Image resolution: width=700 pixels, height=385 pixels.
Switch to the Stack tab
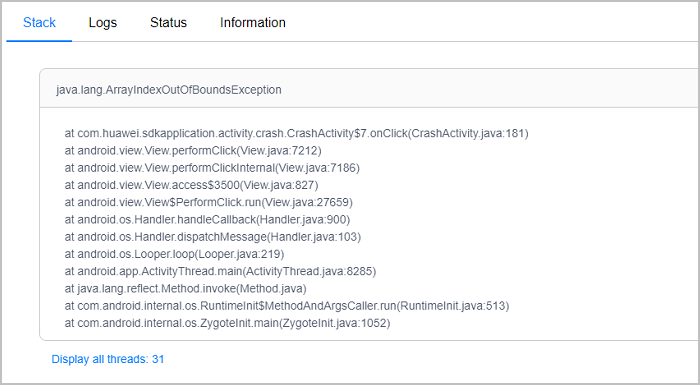point(39,22)
